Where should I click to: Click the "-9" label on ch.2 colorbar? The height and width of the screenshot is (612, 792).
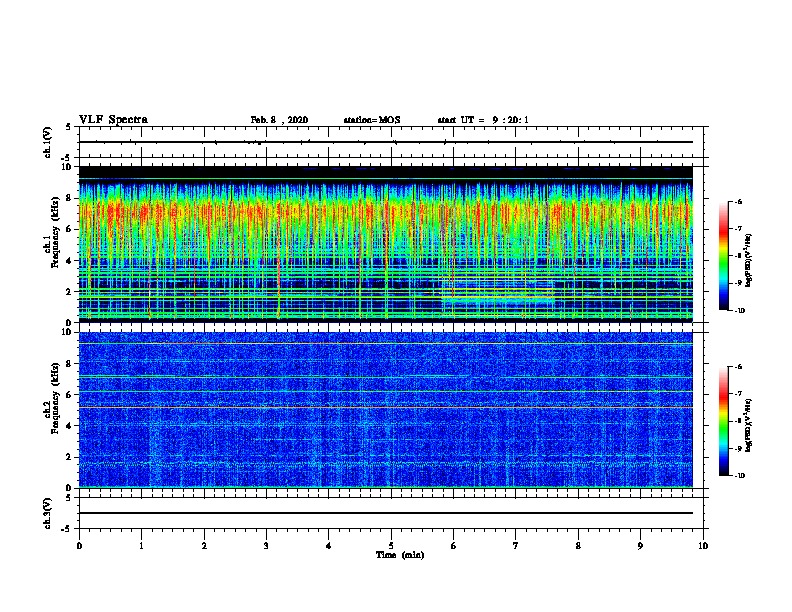tap(738, 448)
